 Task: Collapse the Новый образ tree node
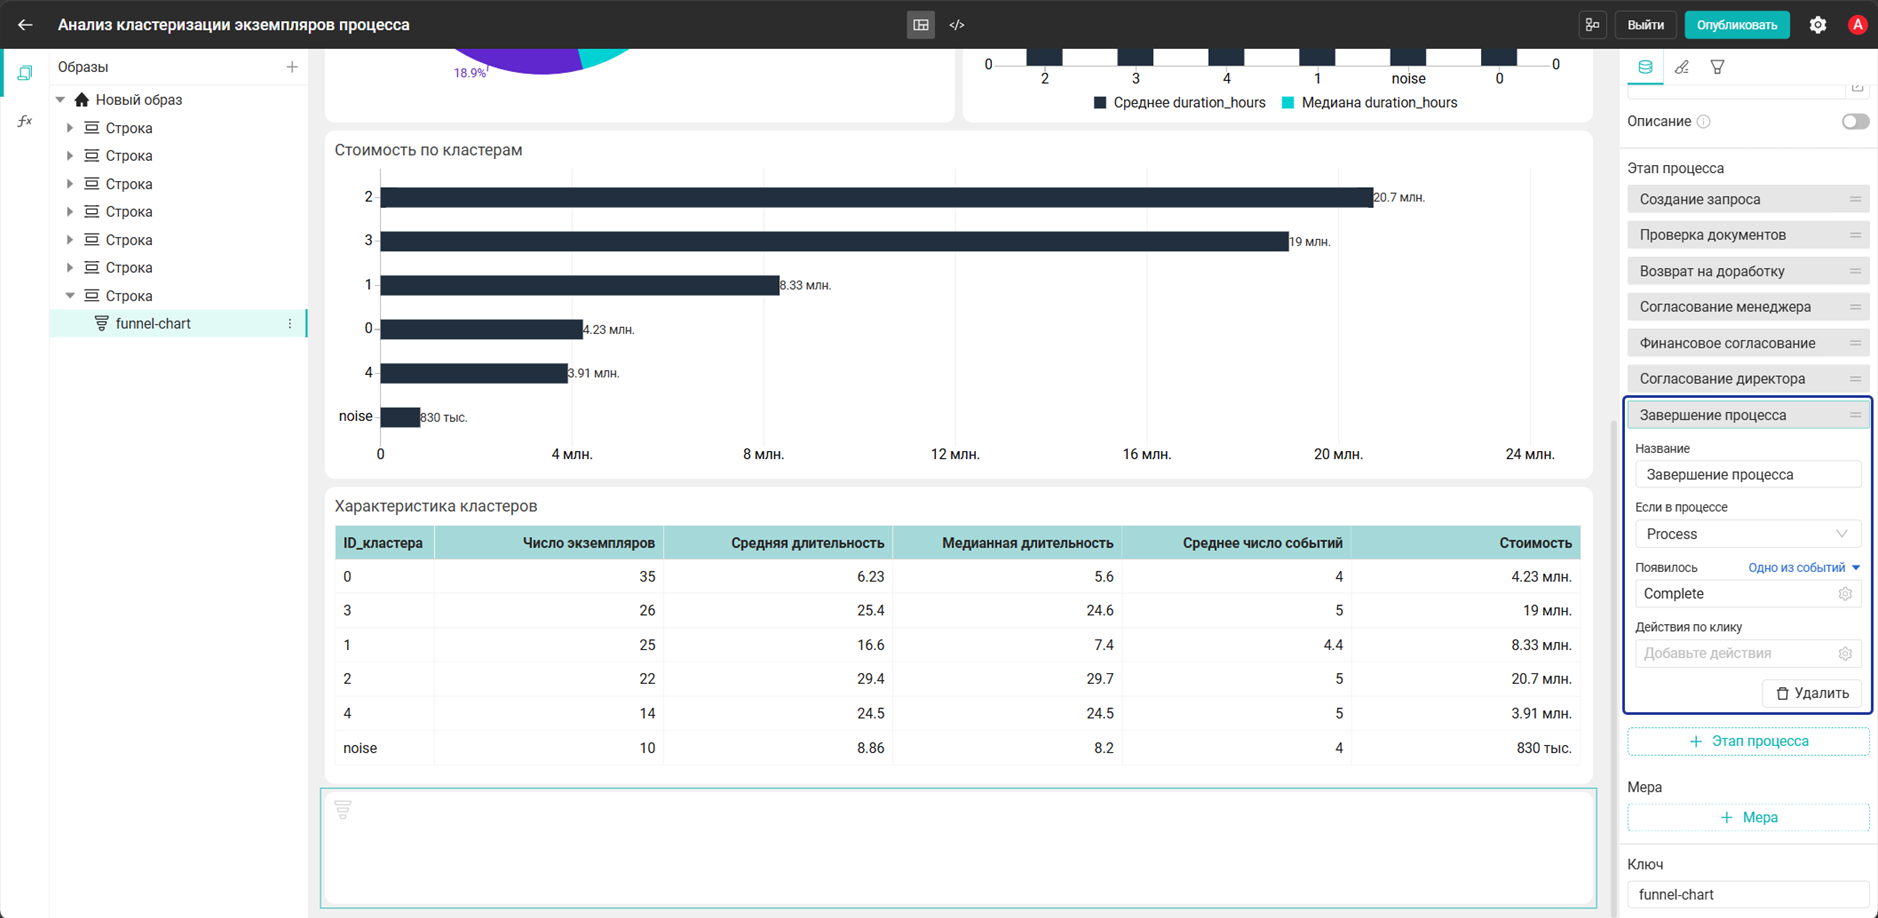click(x=61, y=100)
